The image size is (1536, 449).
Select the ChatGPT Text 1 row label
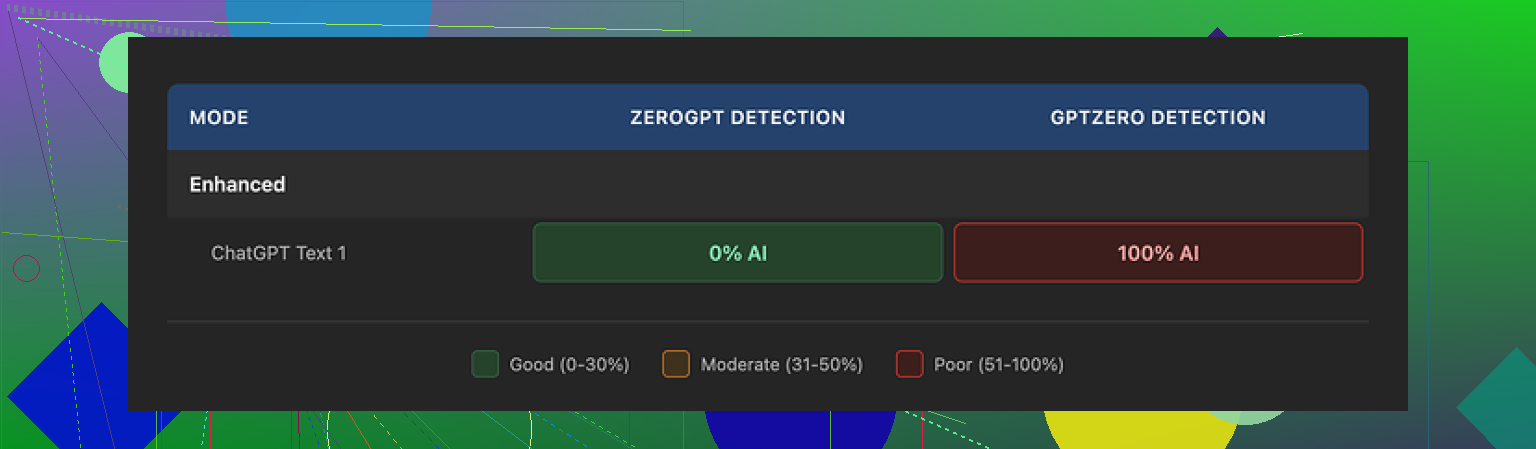pos(279,253)
